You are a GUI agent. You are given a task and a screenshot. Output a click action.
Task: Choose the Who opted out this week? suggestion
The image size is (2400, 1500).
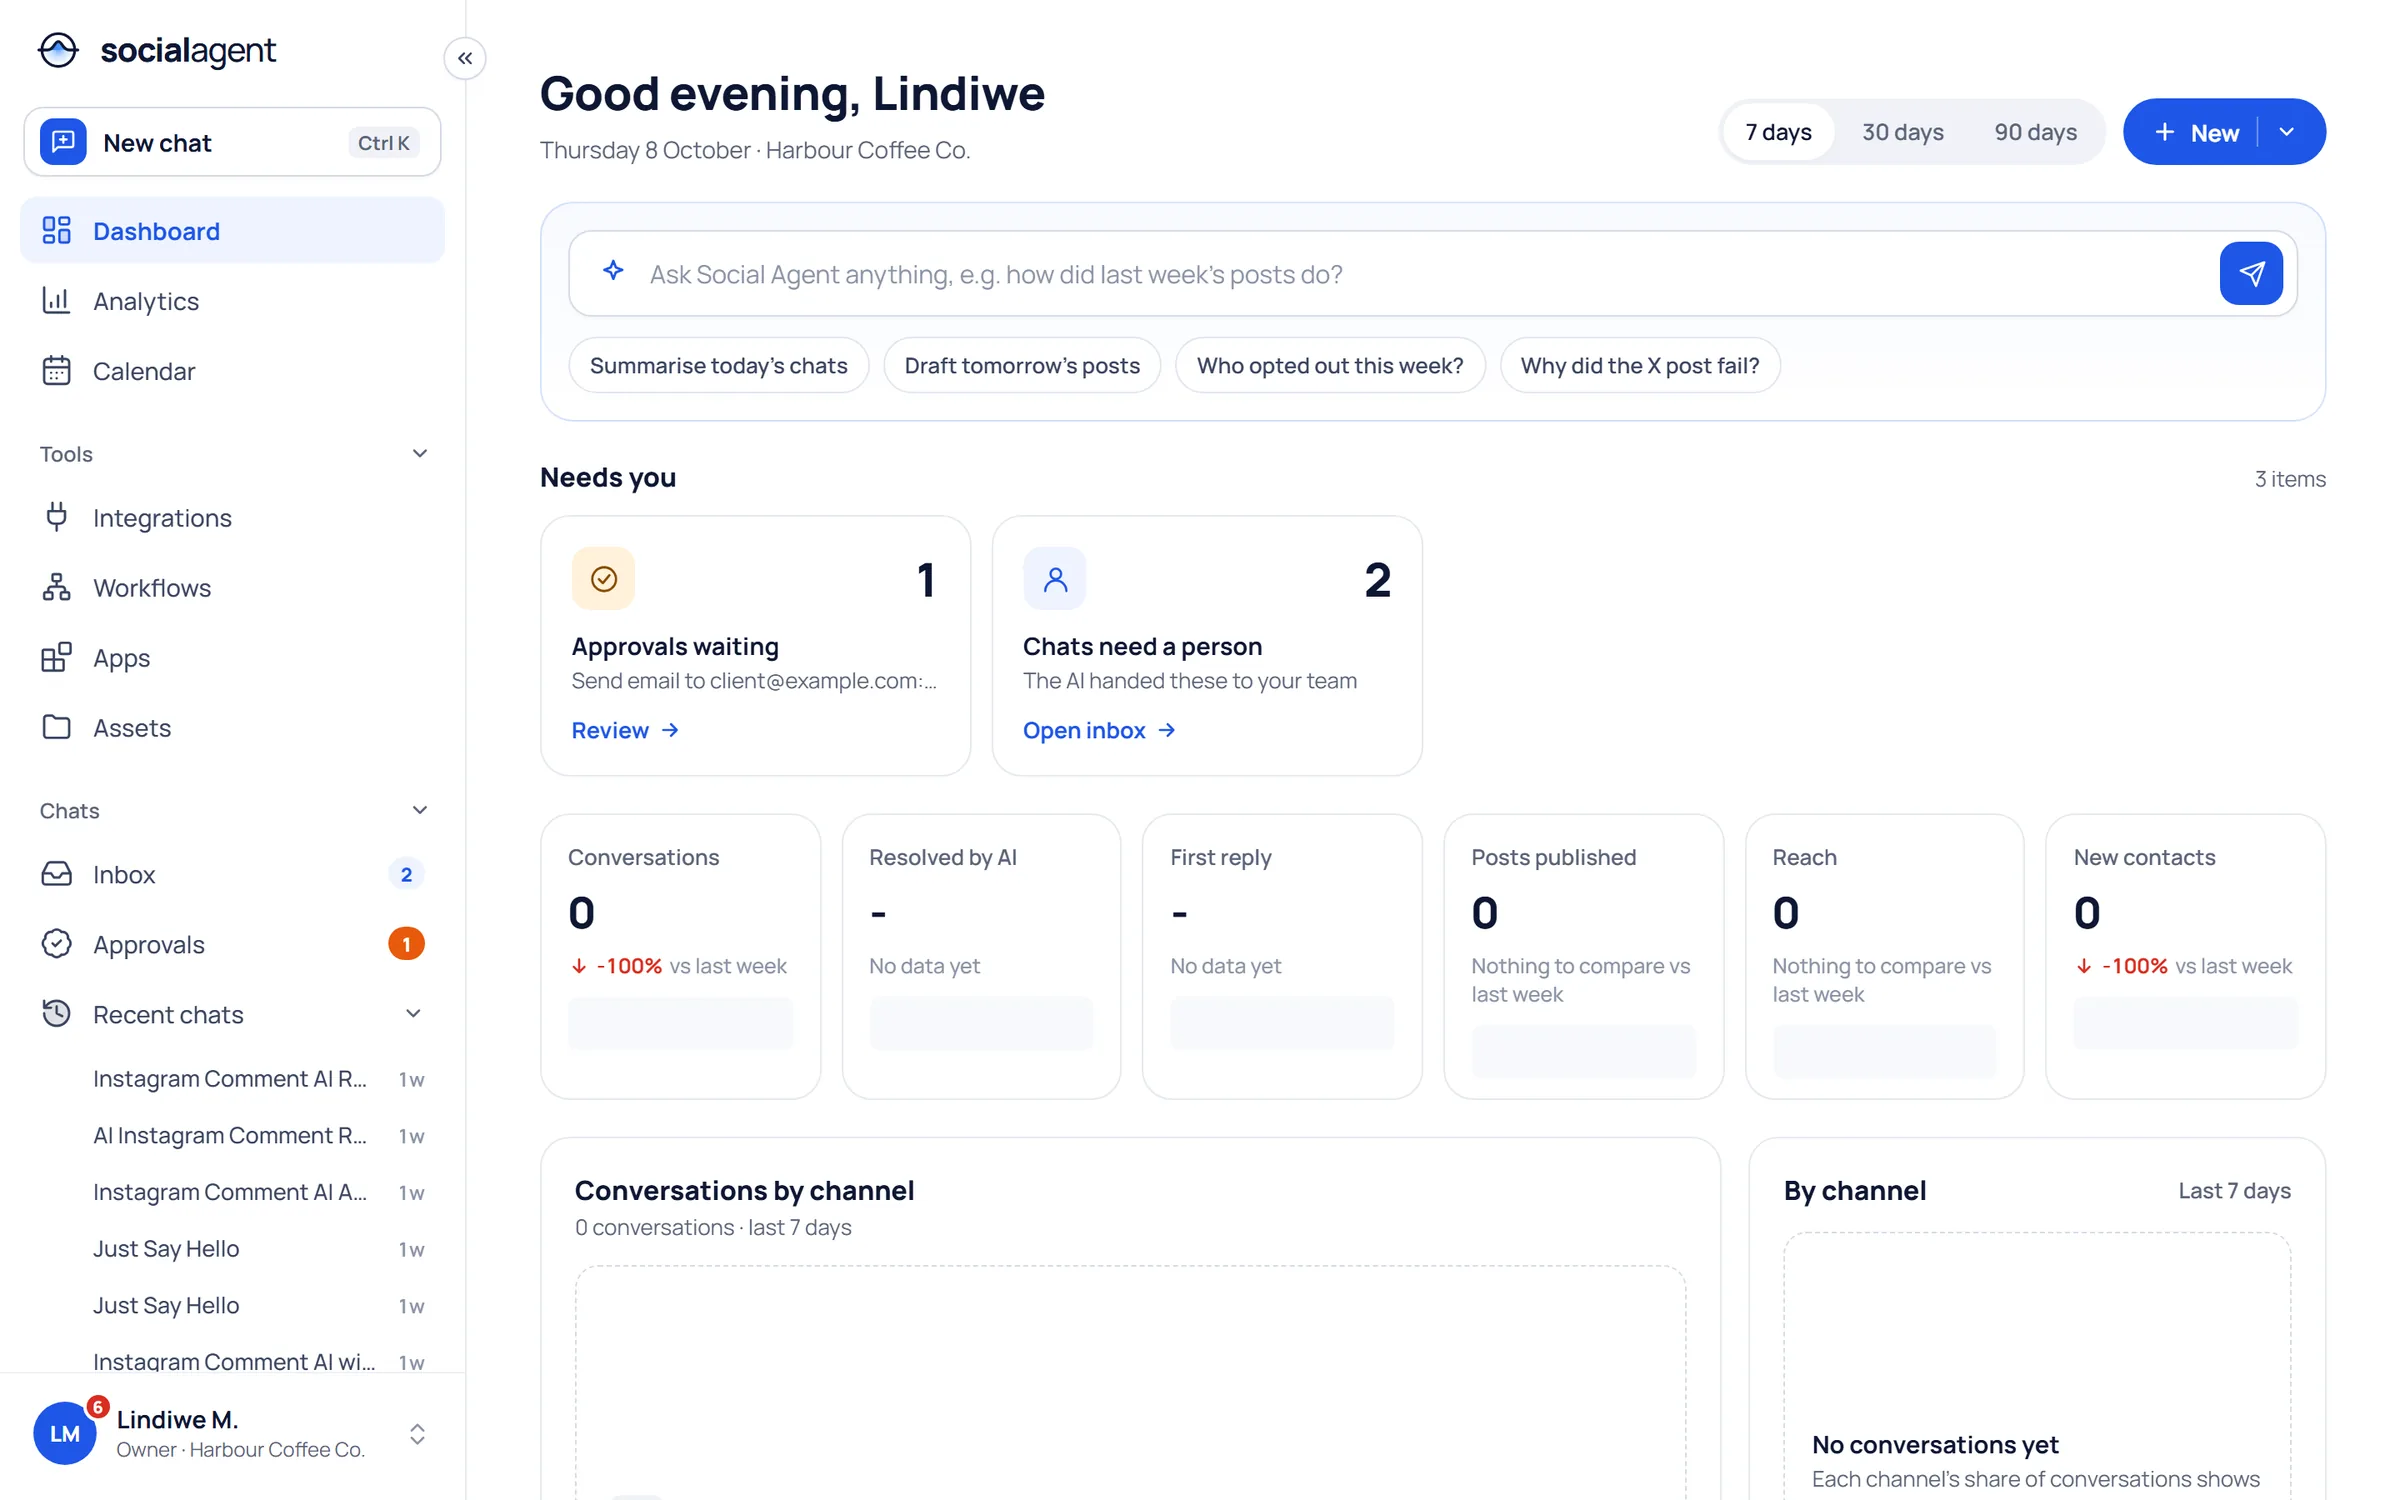pos(1329,365)
